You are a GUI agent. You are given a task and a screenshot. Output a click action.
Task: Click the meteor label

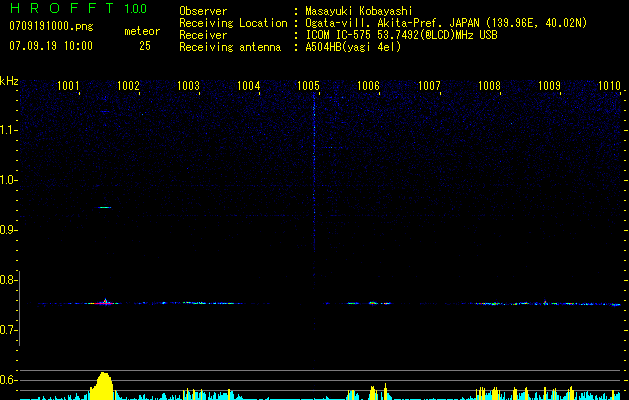coord(142,31)
